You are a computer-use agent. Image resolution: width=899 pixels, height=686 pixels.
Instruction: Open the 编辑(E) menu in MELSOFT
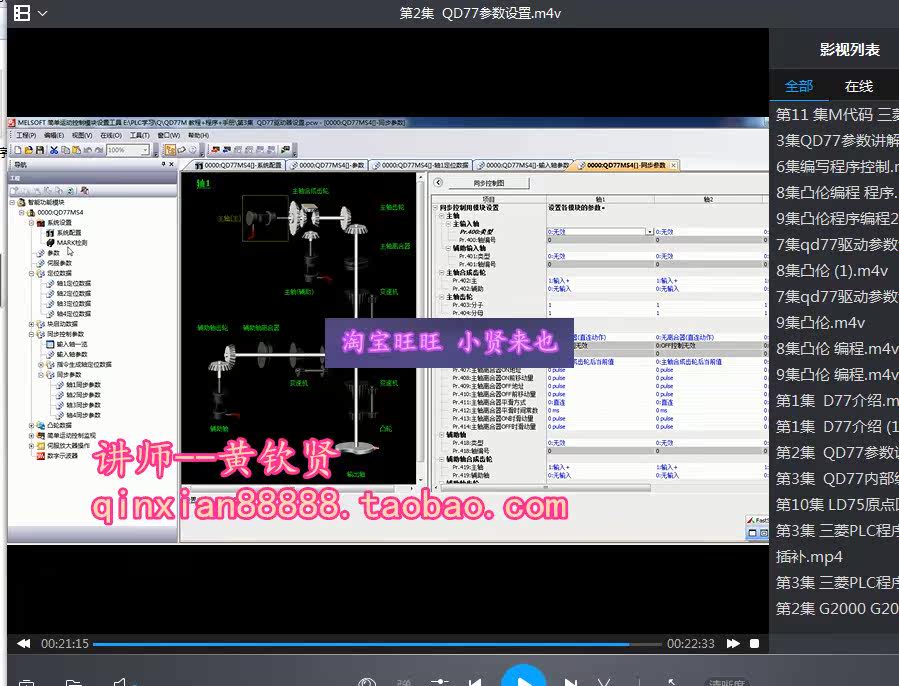(53, 135)
